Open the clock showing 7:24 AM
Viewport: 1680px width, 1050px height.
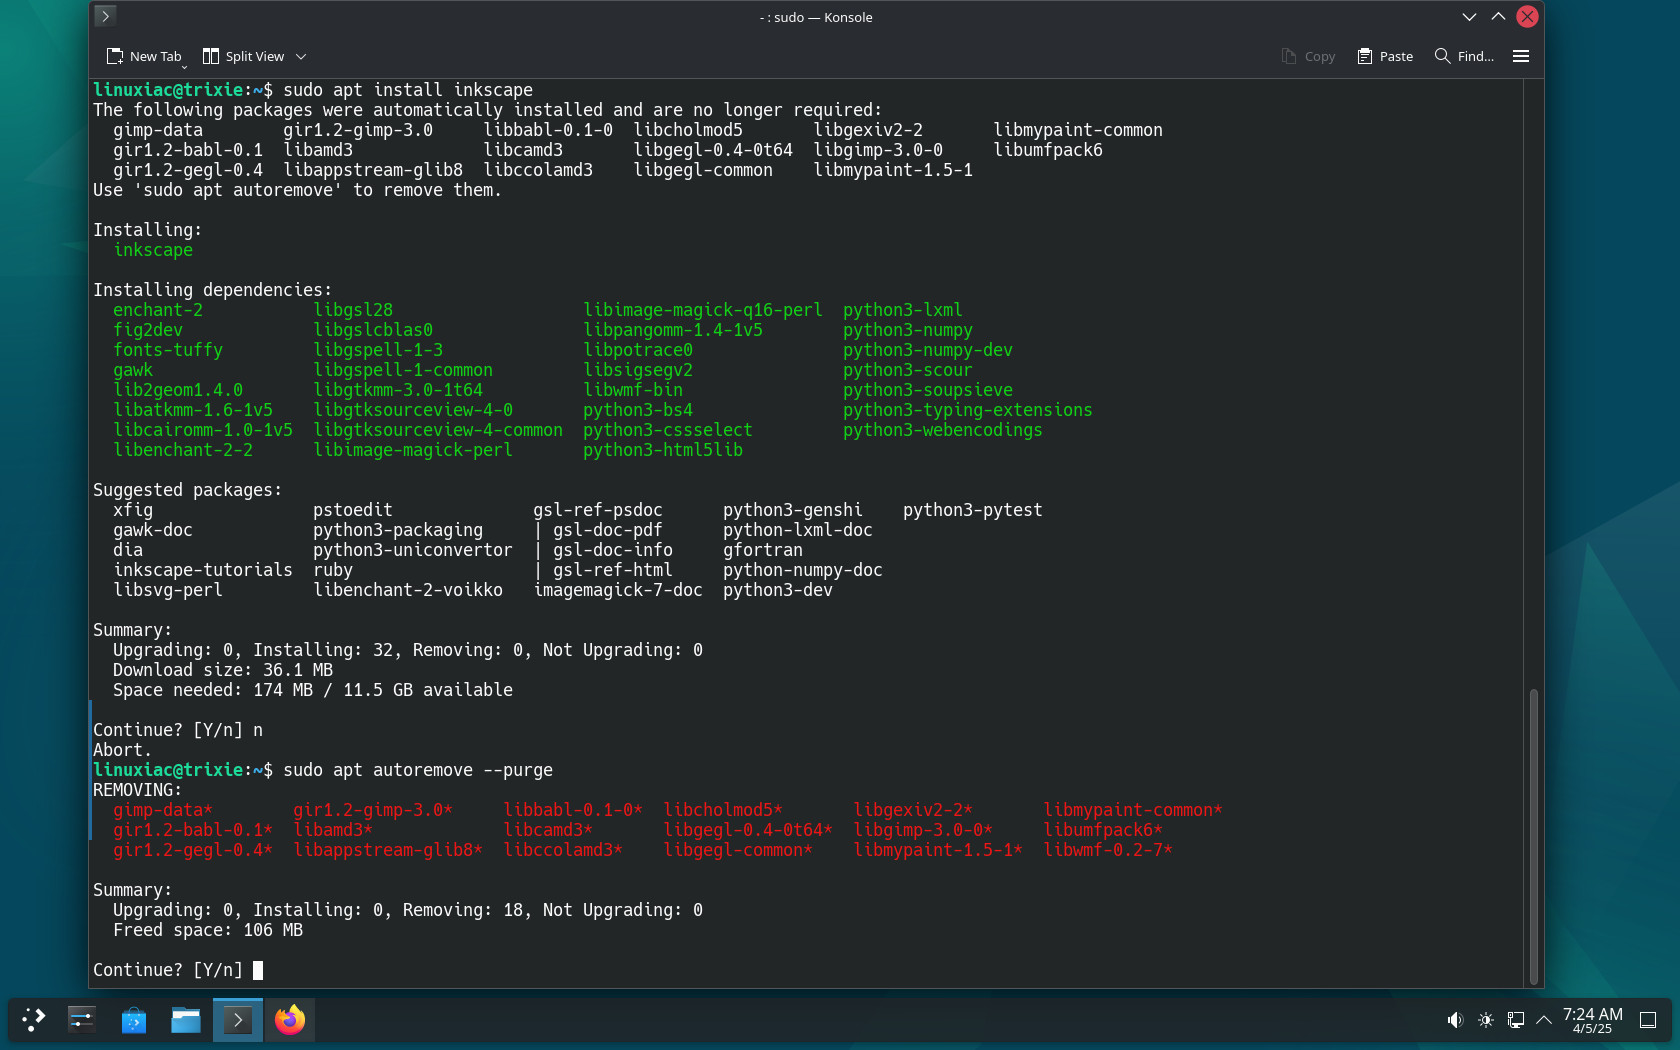click(x=1592, y=1020)
